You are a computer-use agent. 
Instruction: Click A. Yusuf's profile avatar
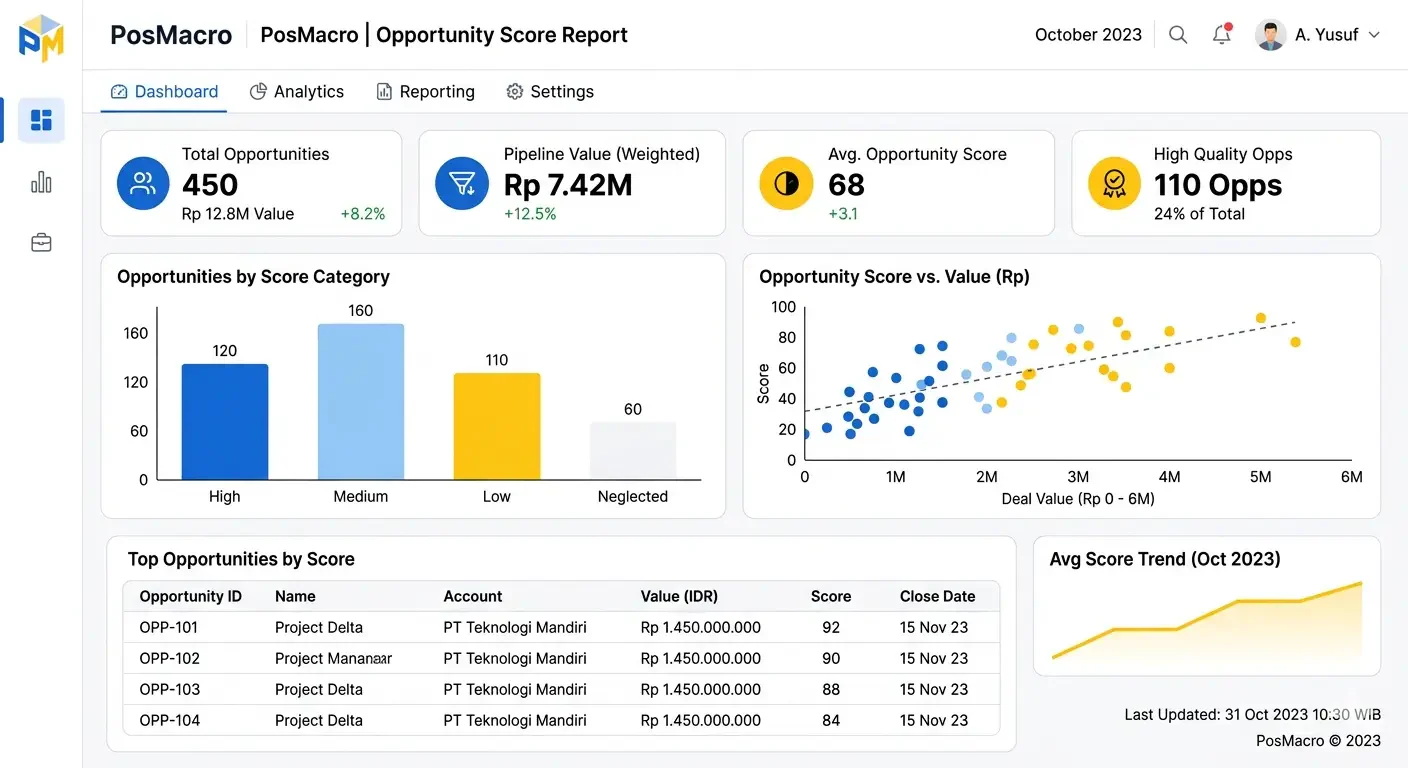click(x=1270, y=35)
